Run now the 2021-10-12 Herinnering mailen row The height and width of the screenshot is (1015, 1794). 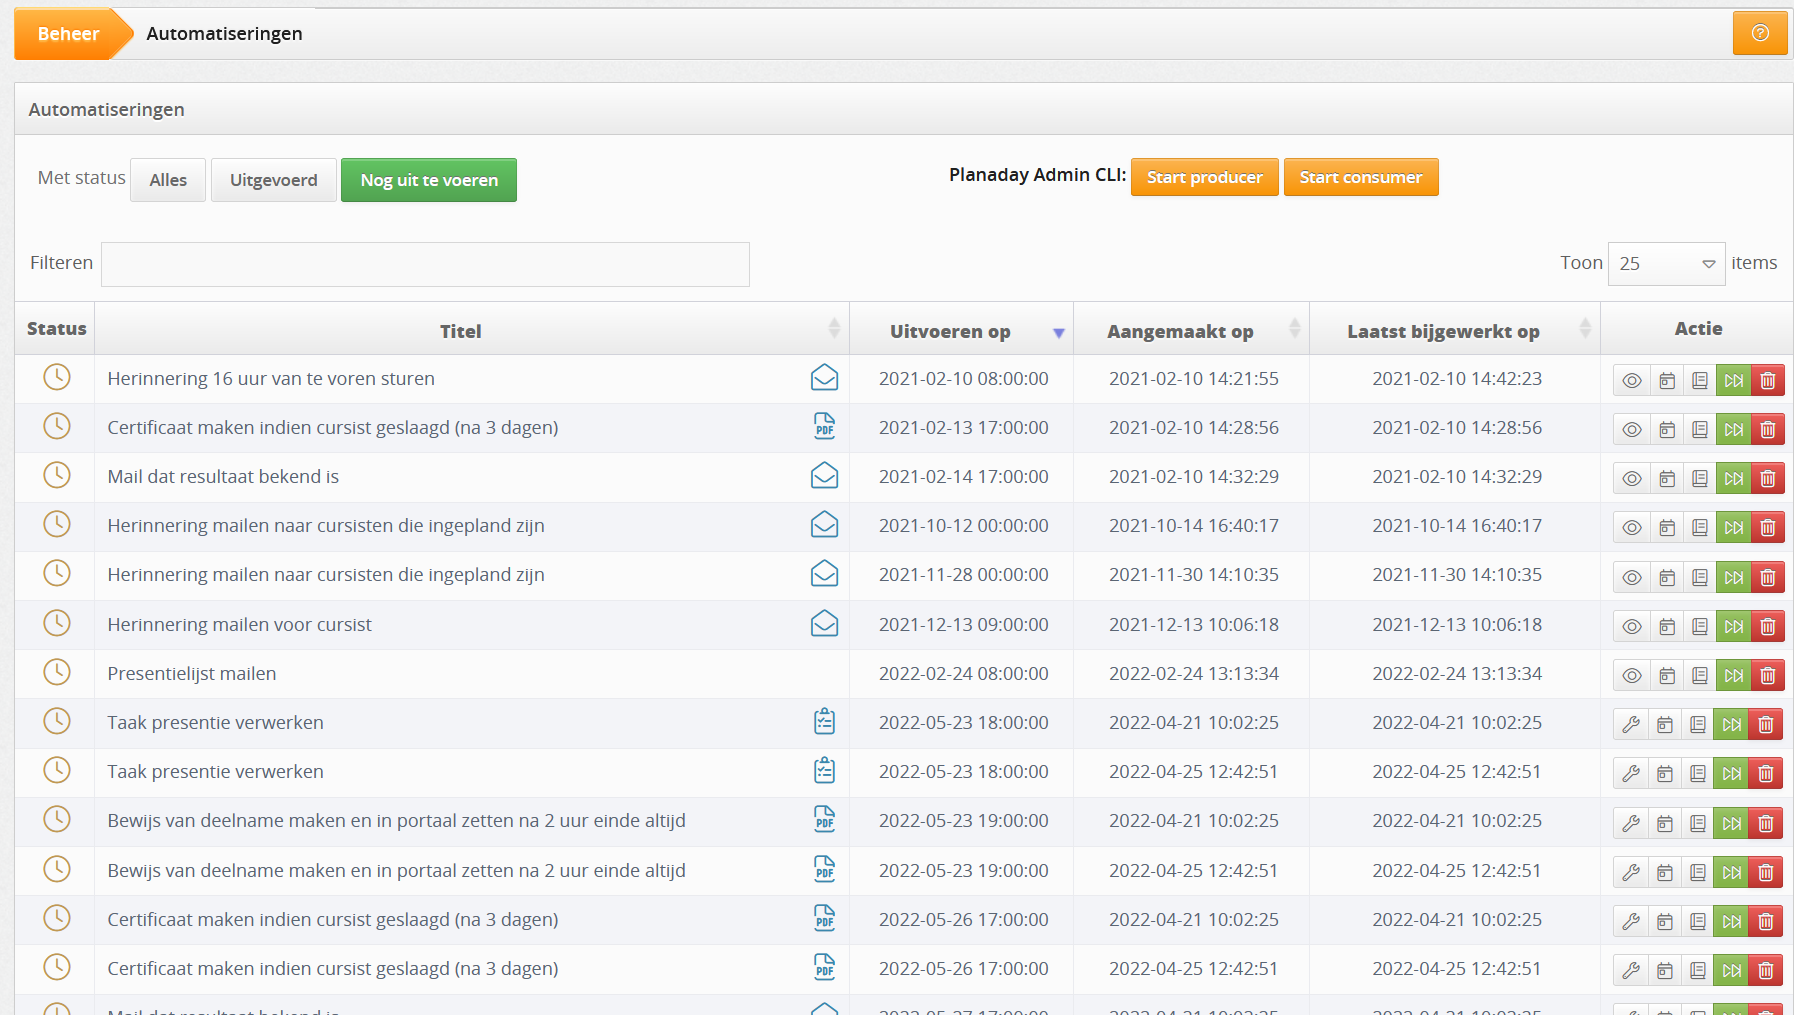[x=1734, y=527]
